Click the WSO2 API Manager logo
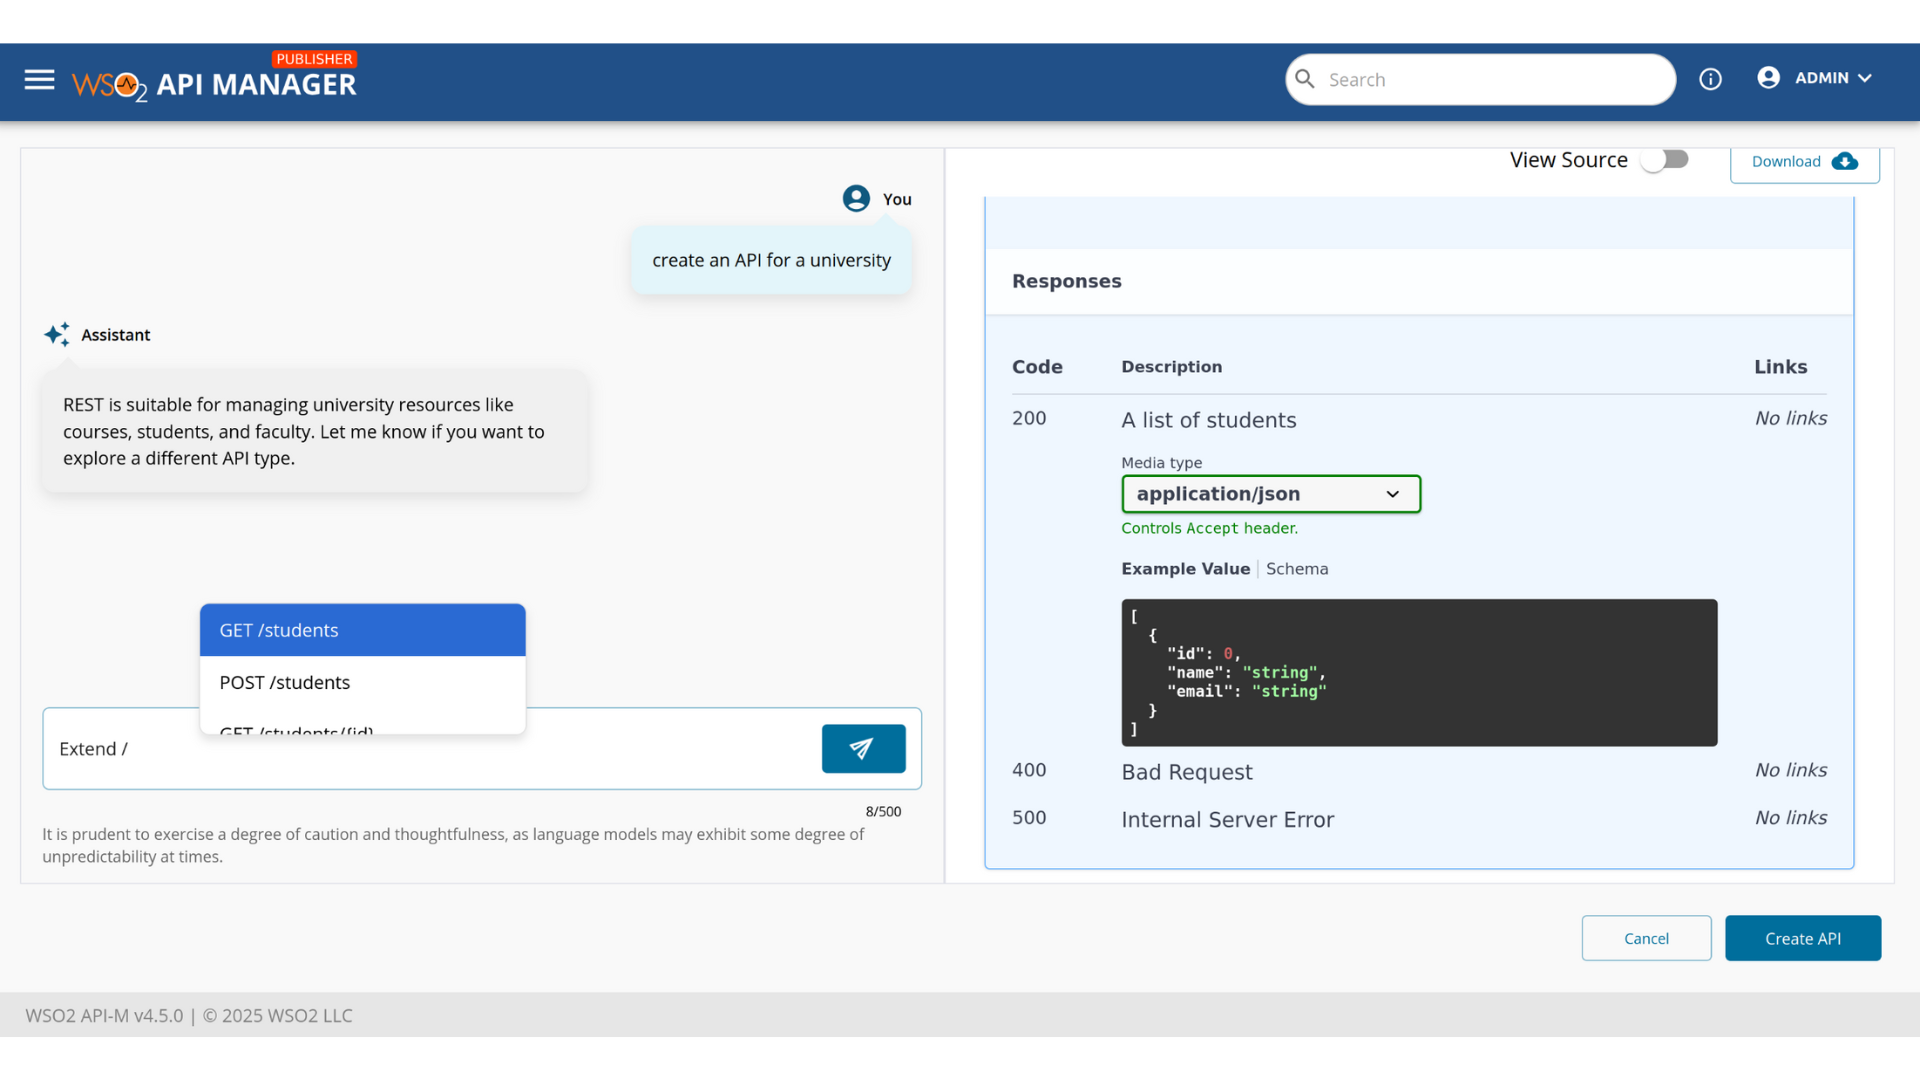This screenshot has width=1920, height=1080. [x=214, y=82]
